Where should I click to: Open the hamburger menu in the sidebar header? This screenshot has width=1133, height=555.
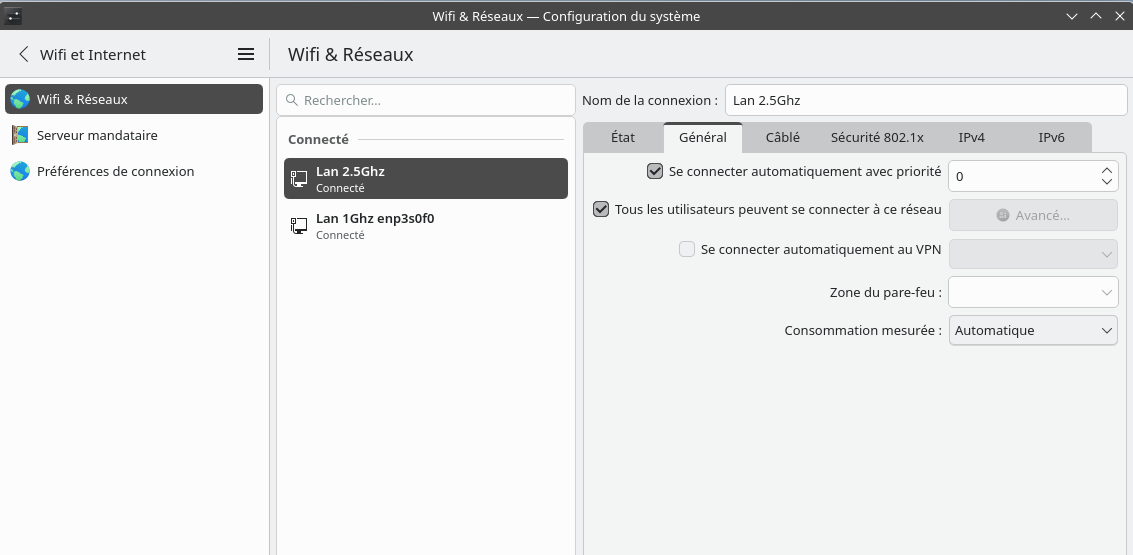click(x=246, y=55)
